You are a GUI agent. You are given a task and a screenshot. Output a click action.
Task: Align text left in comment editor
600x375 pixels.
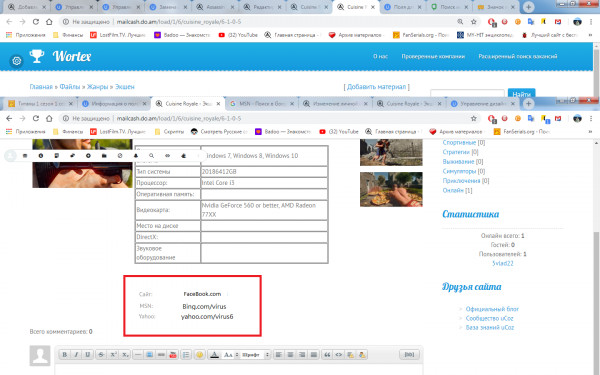(x=279, y=355)
